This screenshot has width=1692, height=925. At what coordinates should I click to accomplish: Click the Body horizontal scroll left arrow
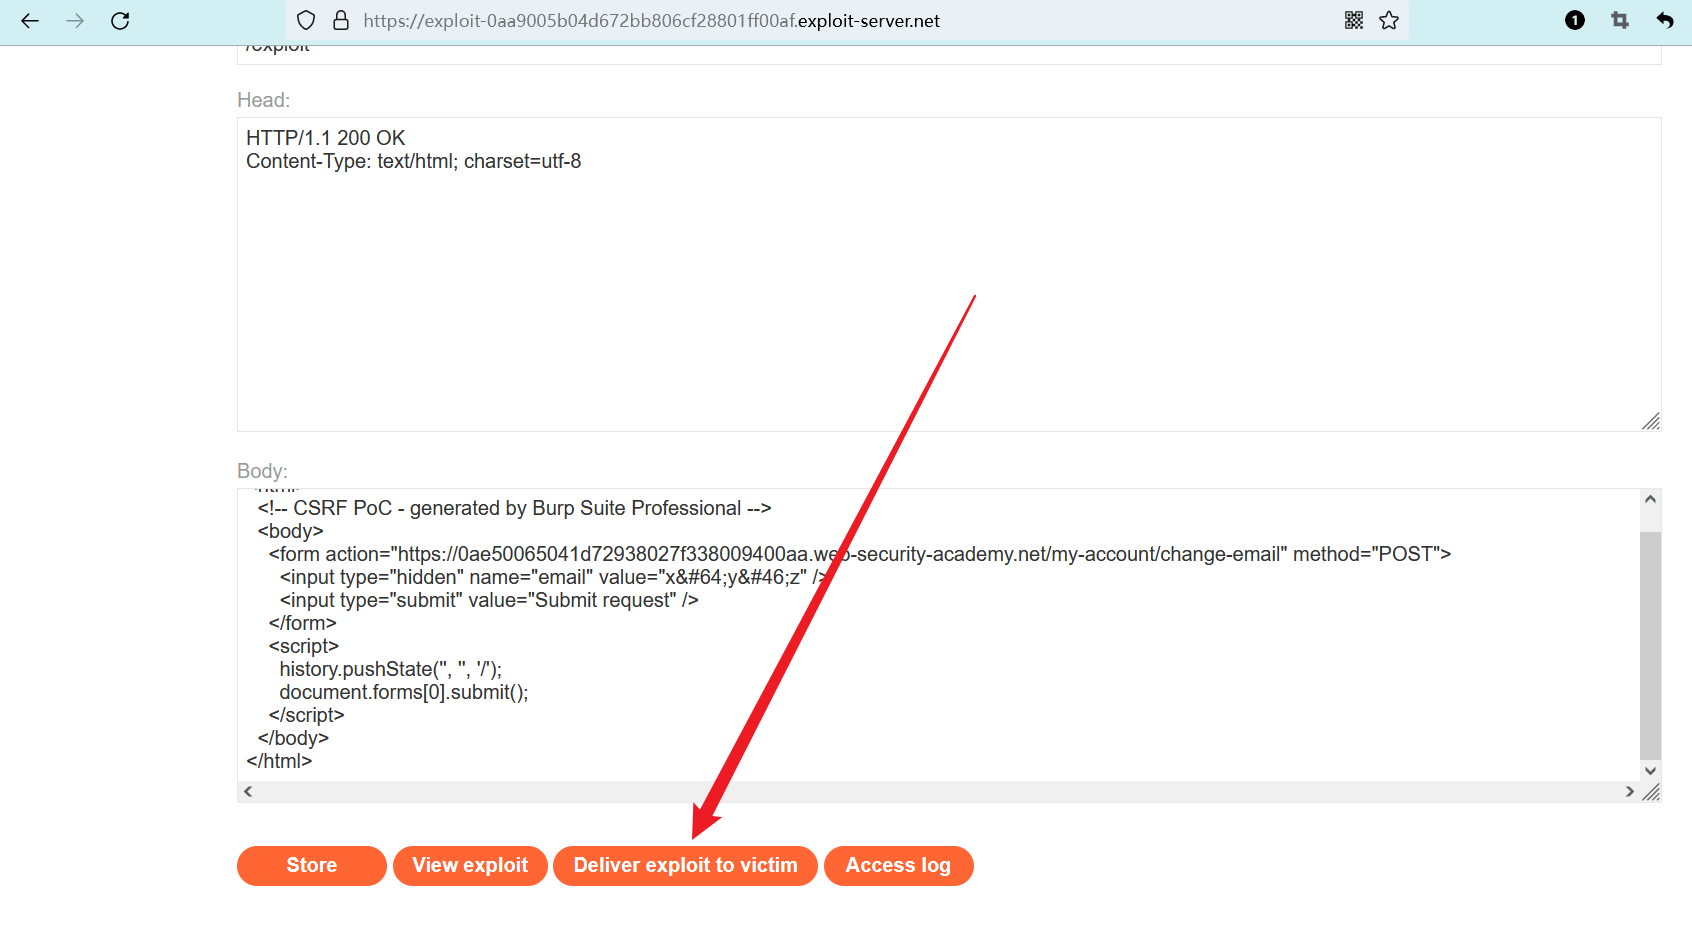pos(248,792)
